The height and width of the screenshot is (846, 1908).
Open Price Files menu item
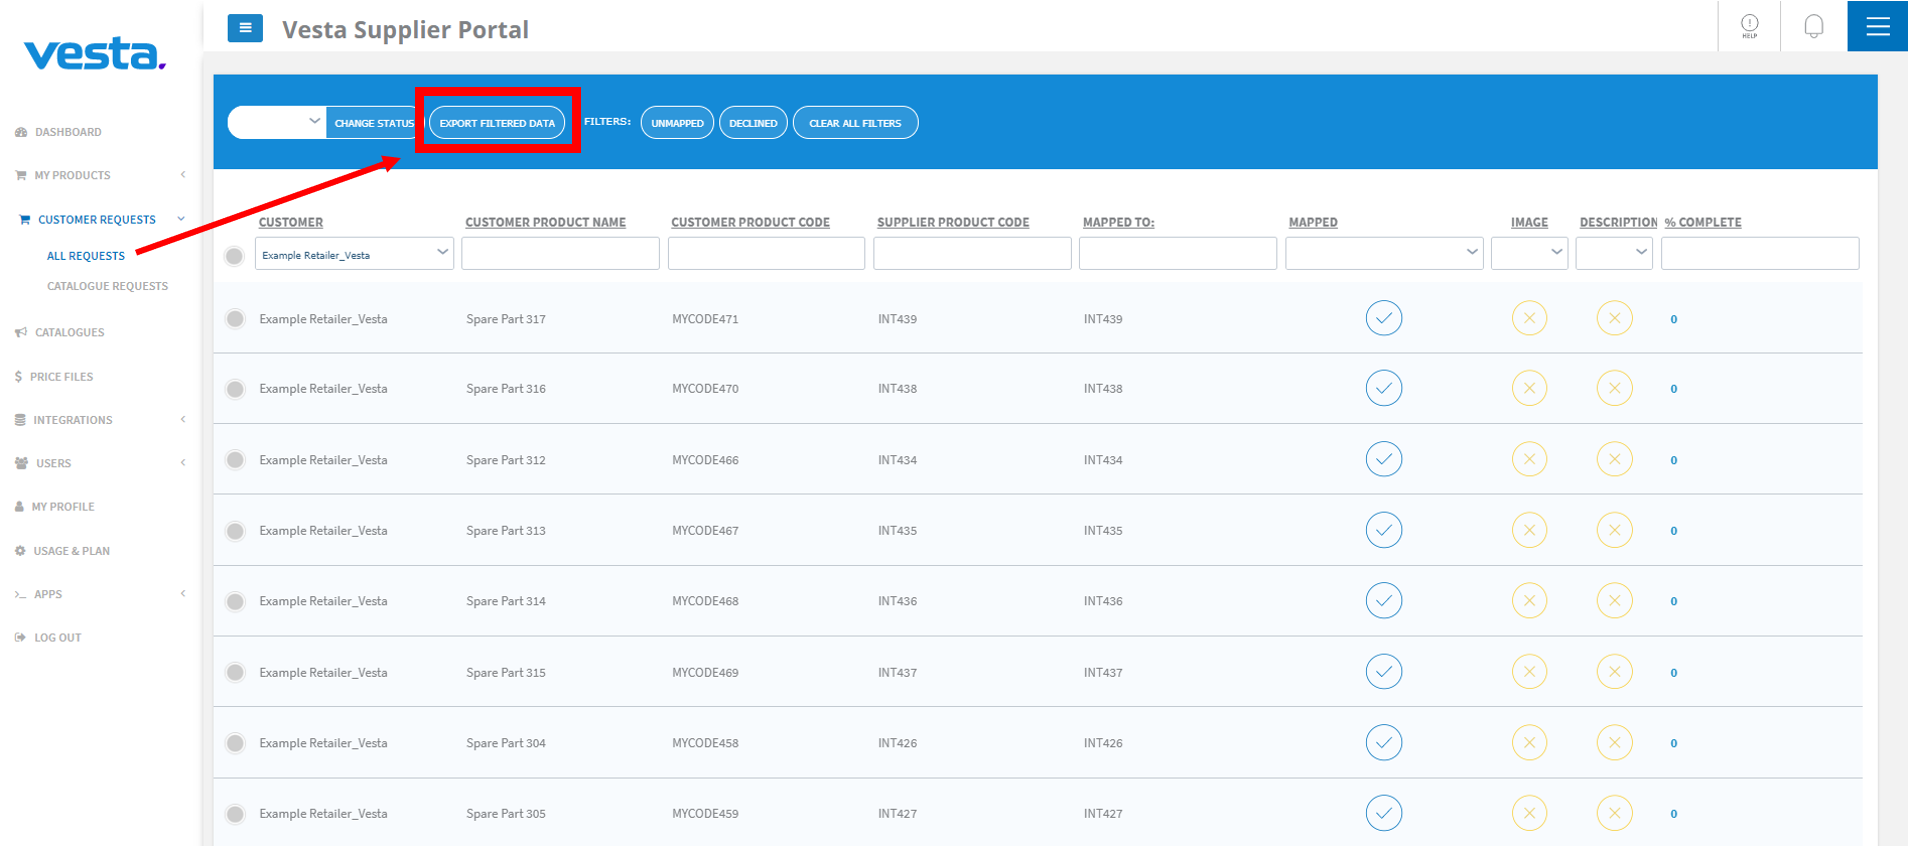pyautogui.click(x=61, y=377)
